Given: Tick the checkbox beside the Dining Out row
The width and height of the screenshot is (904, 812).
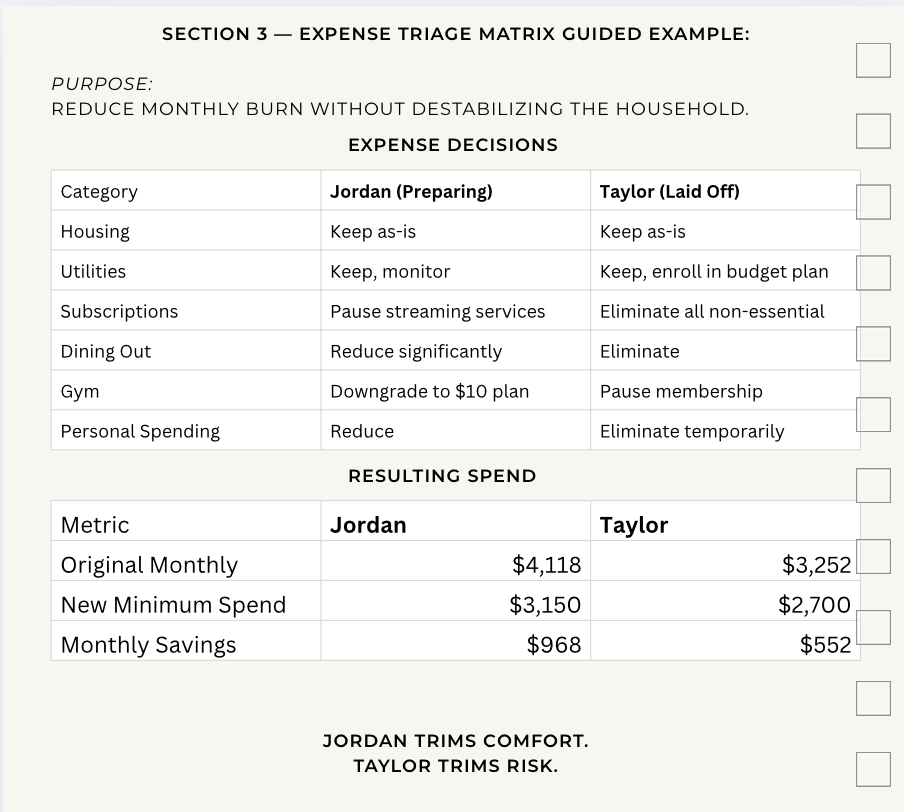Looking at the screenshot, I should [873, 344].
